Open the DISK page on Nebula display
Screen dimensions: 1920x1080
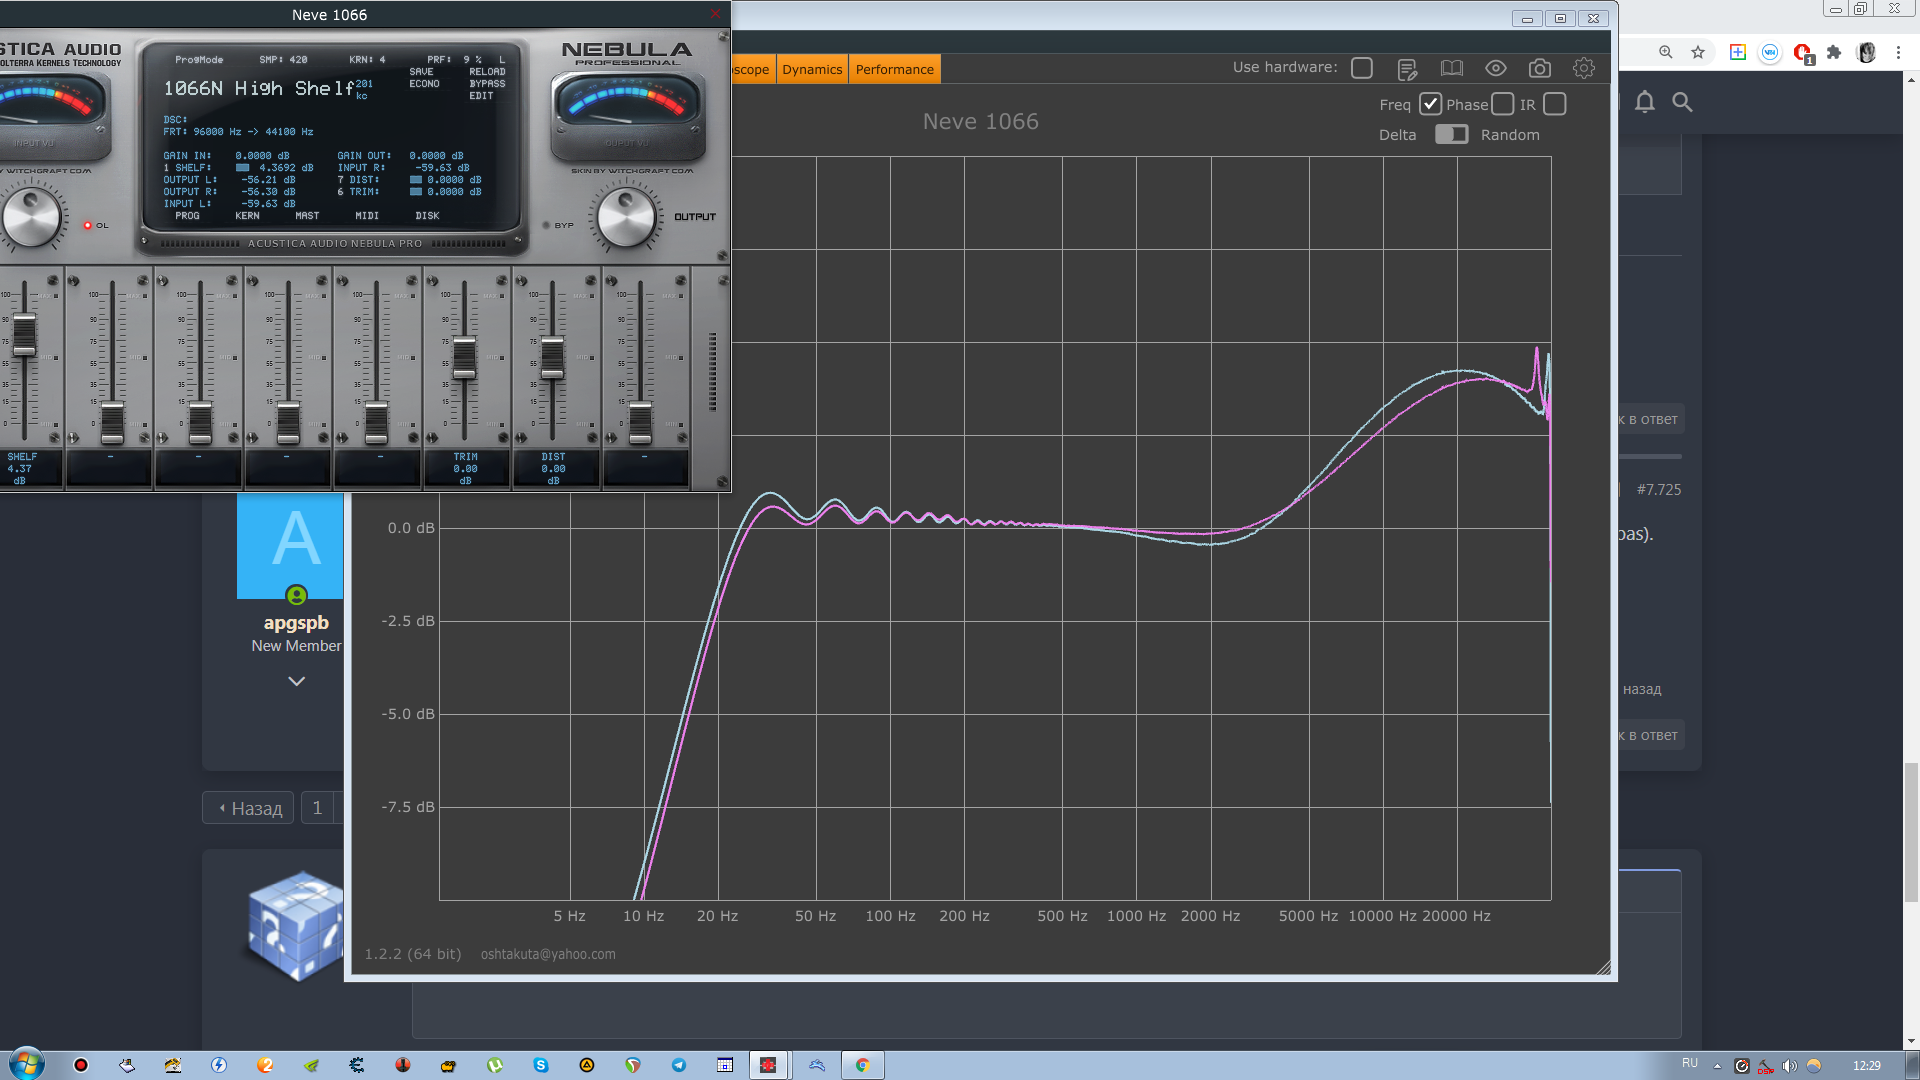coord(427,216)
